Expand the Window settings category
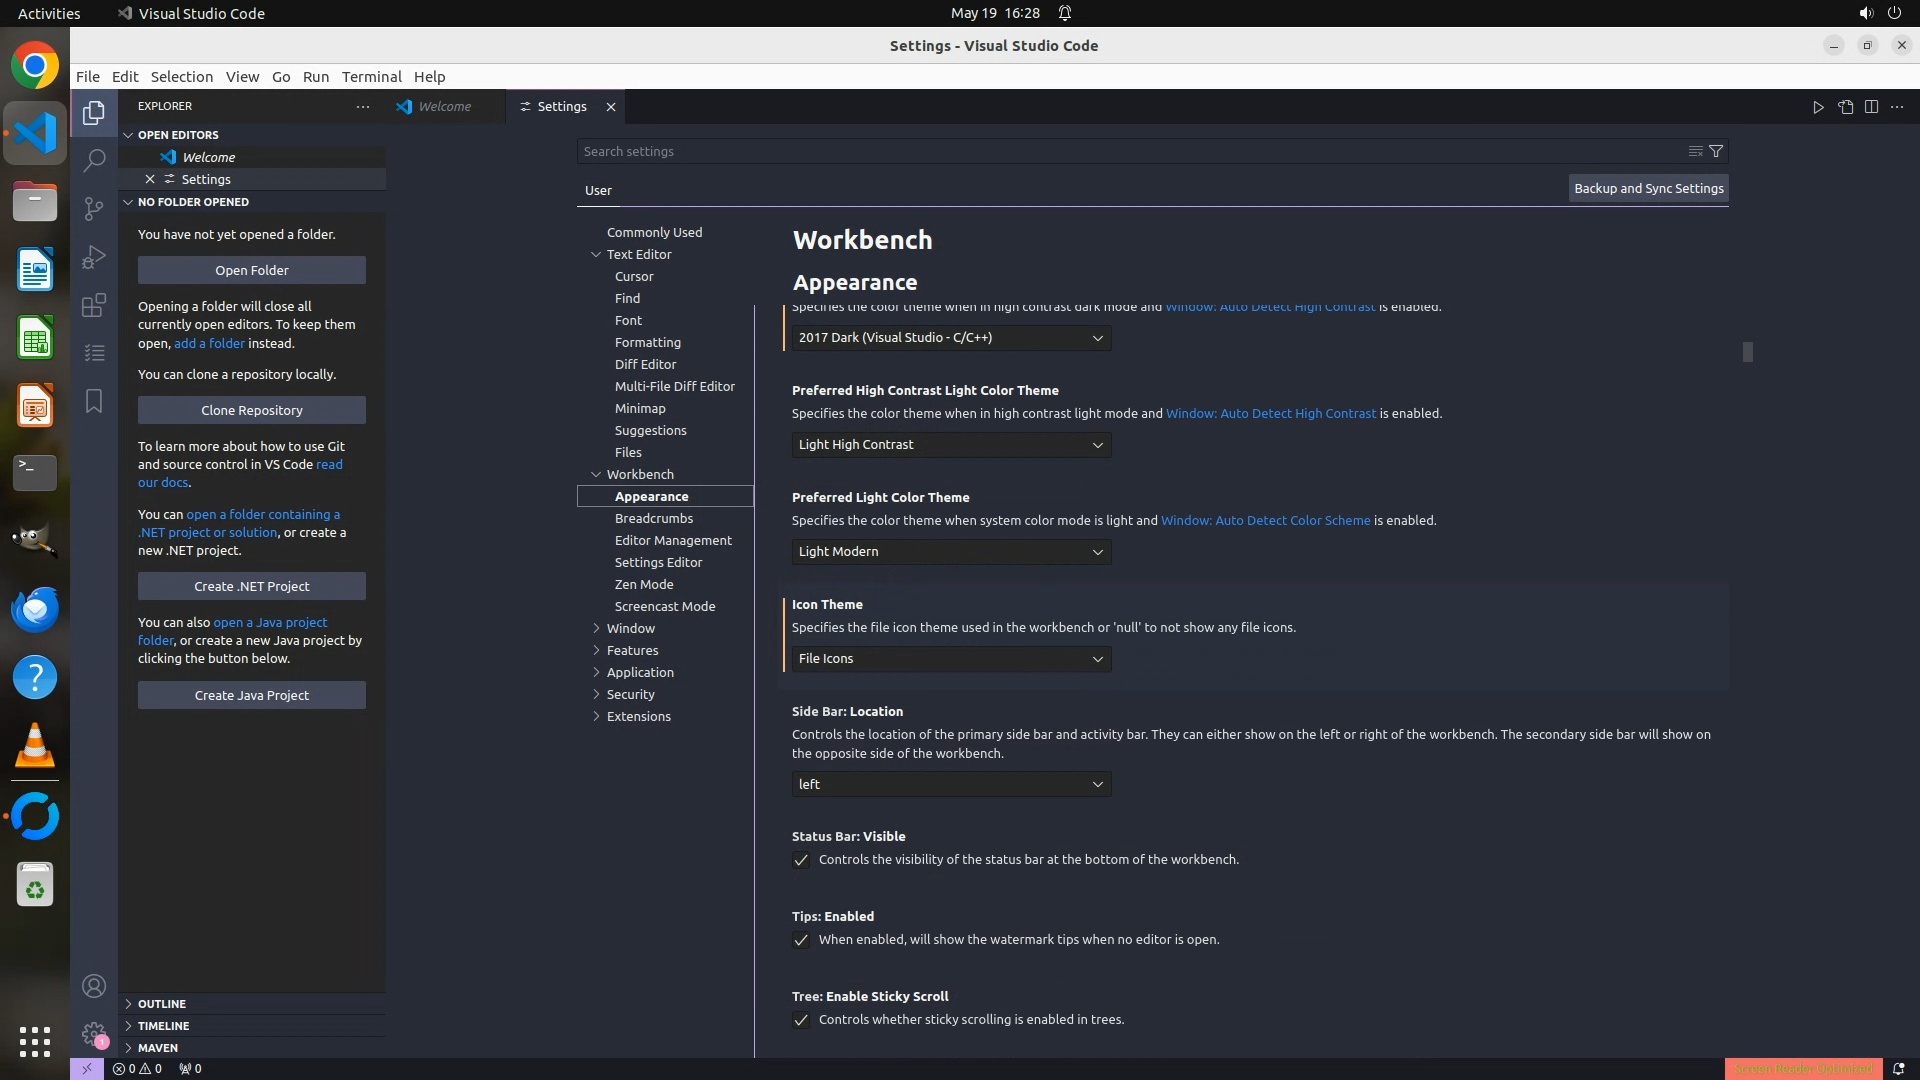This screenshot has width=1920, height=1080. click(x=630, y=628)
